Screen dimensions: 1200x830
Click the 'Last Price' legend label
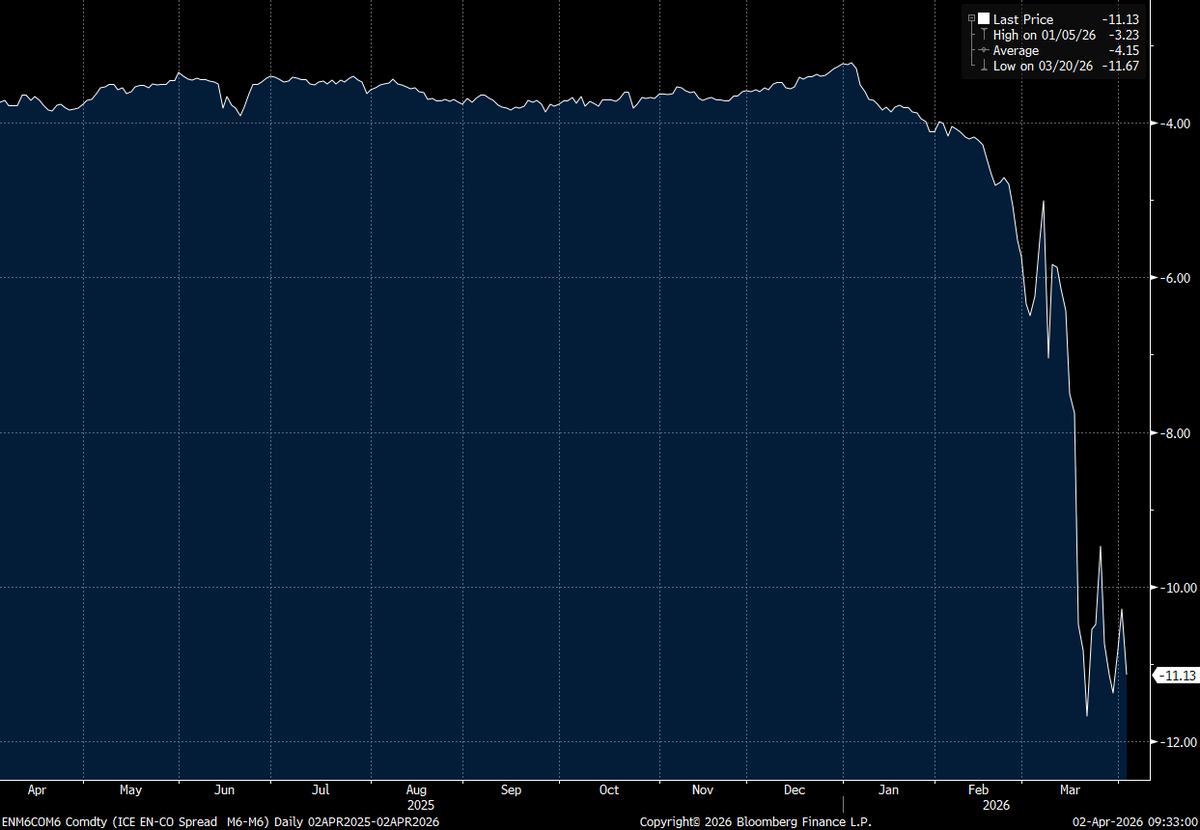(1023, 19)
